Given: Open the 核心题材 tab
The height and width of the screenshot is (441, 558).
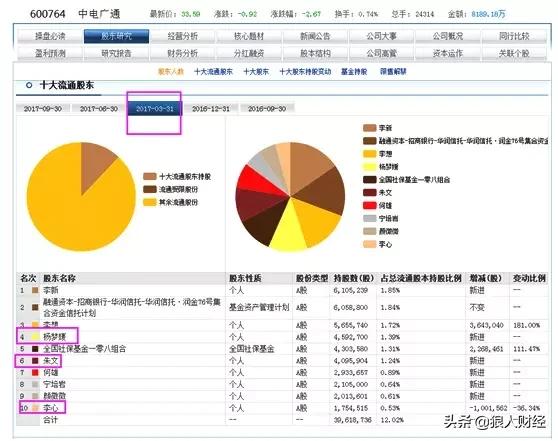Looking at the screenshot, I should tap(249, 36).
